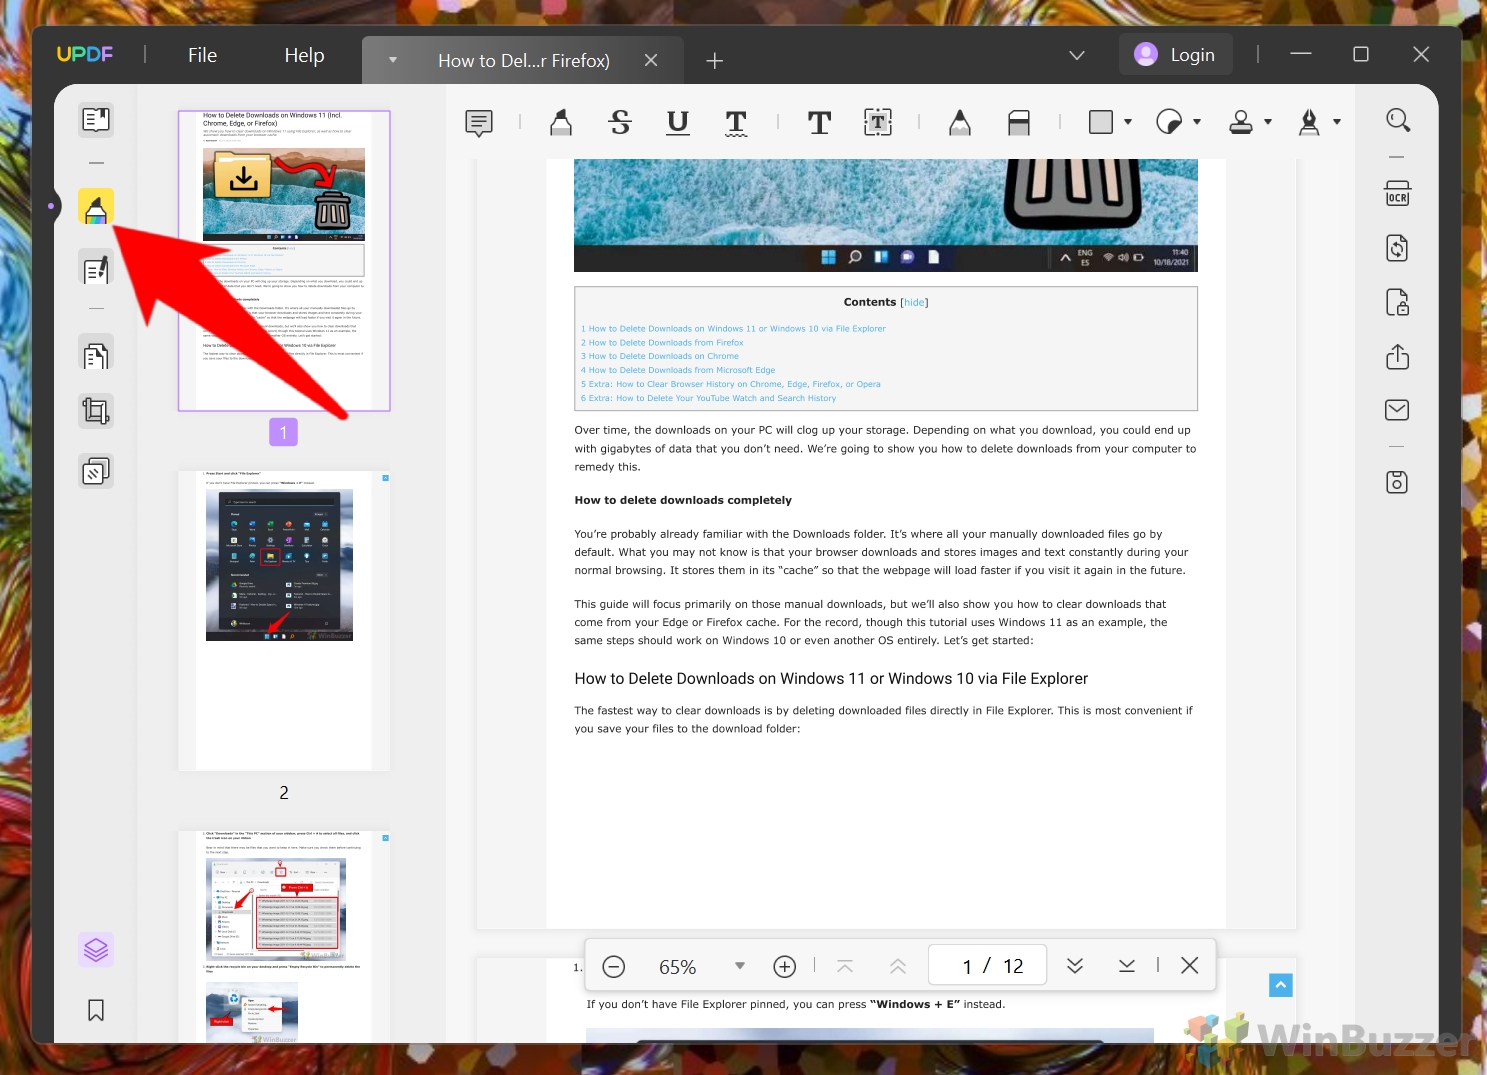Jump to the last page
The width and height of the screenshot is (1487, 1075).
(1127, 966)
